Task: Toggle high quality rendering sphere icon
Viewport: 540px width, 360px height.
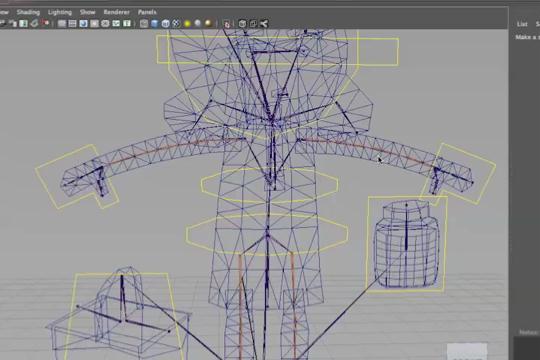Action: 208,23
